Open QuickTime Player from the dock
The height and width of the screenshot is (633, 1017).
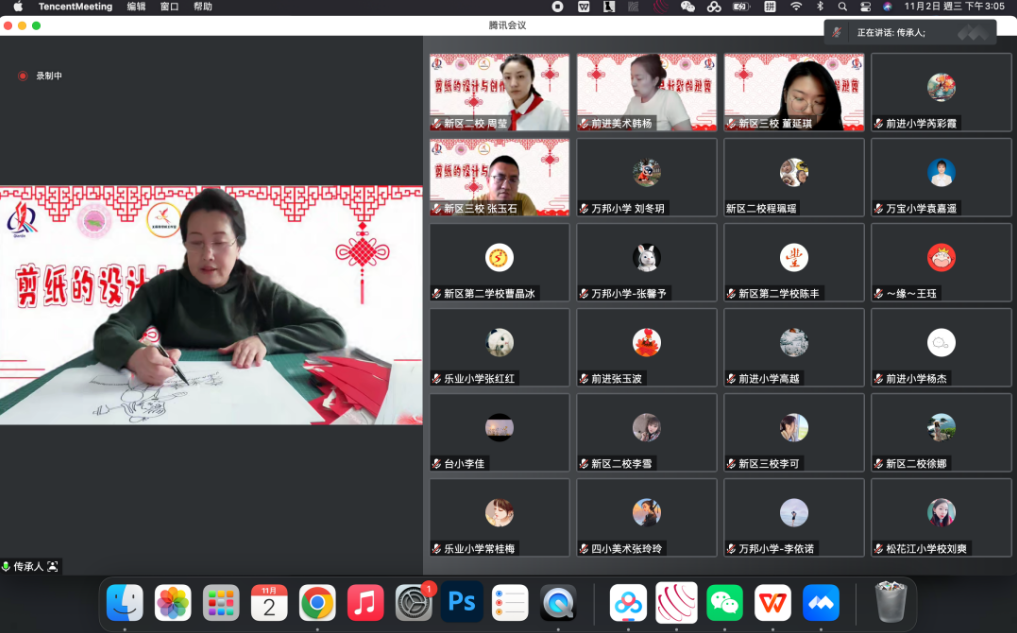coord(558,603)
